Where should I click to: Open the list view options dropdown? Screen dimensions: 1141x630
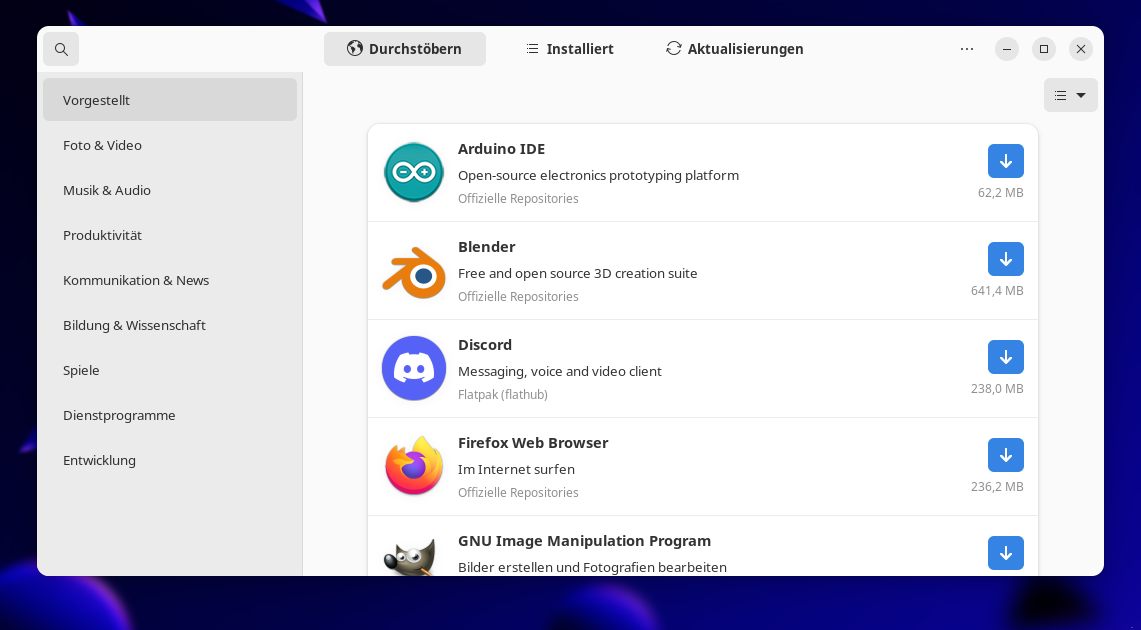point(1070,95)
